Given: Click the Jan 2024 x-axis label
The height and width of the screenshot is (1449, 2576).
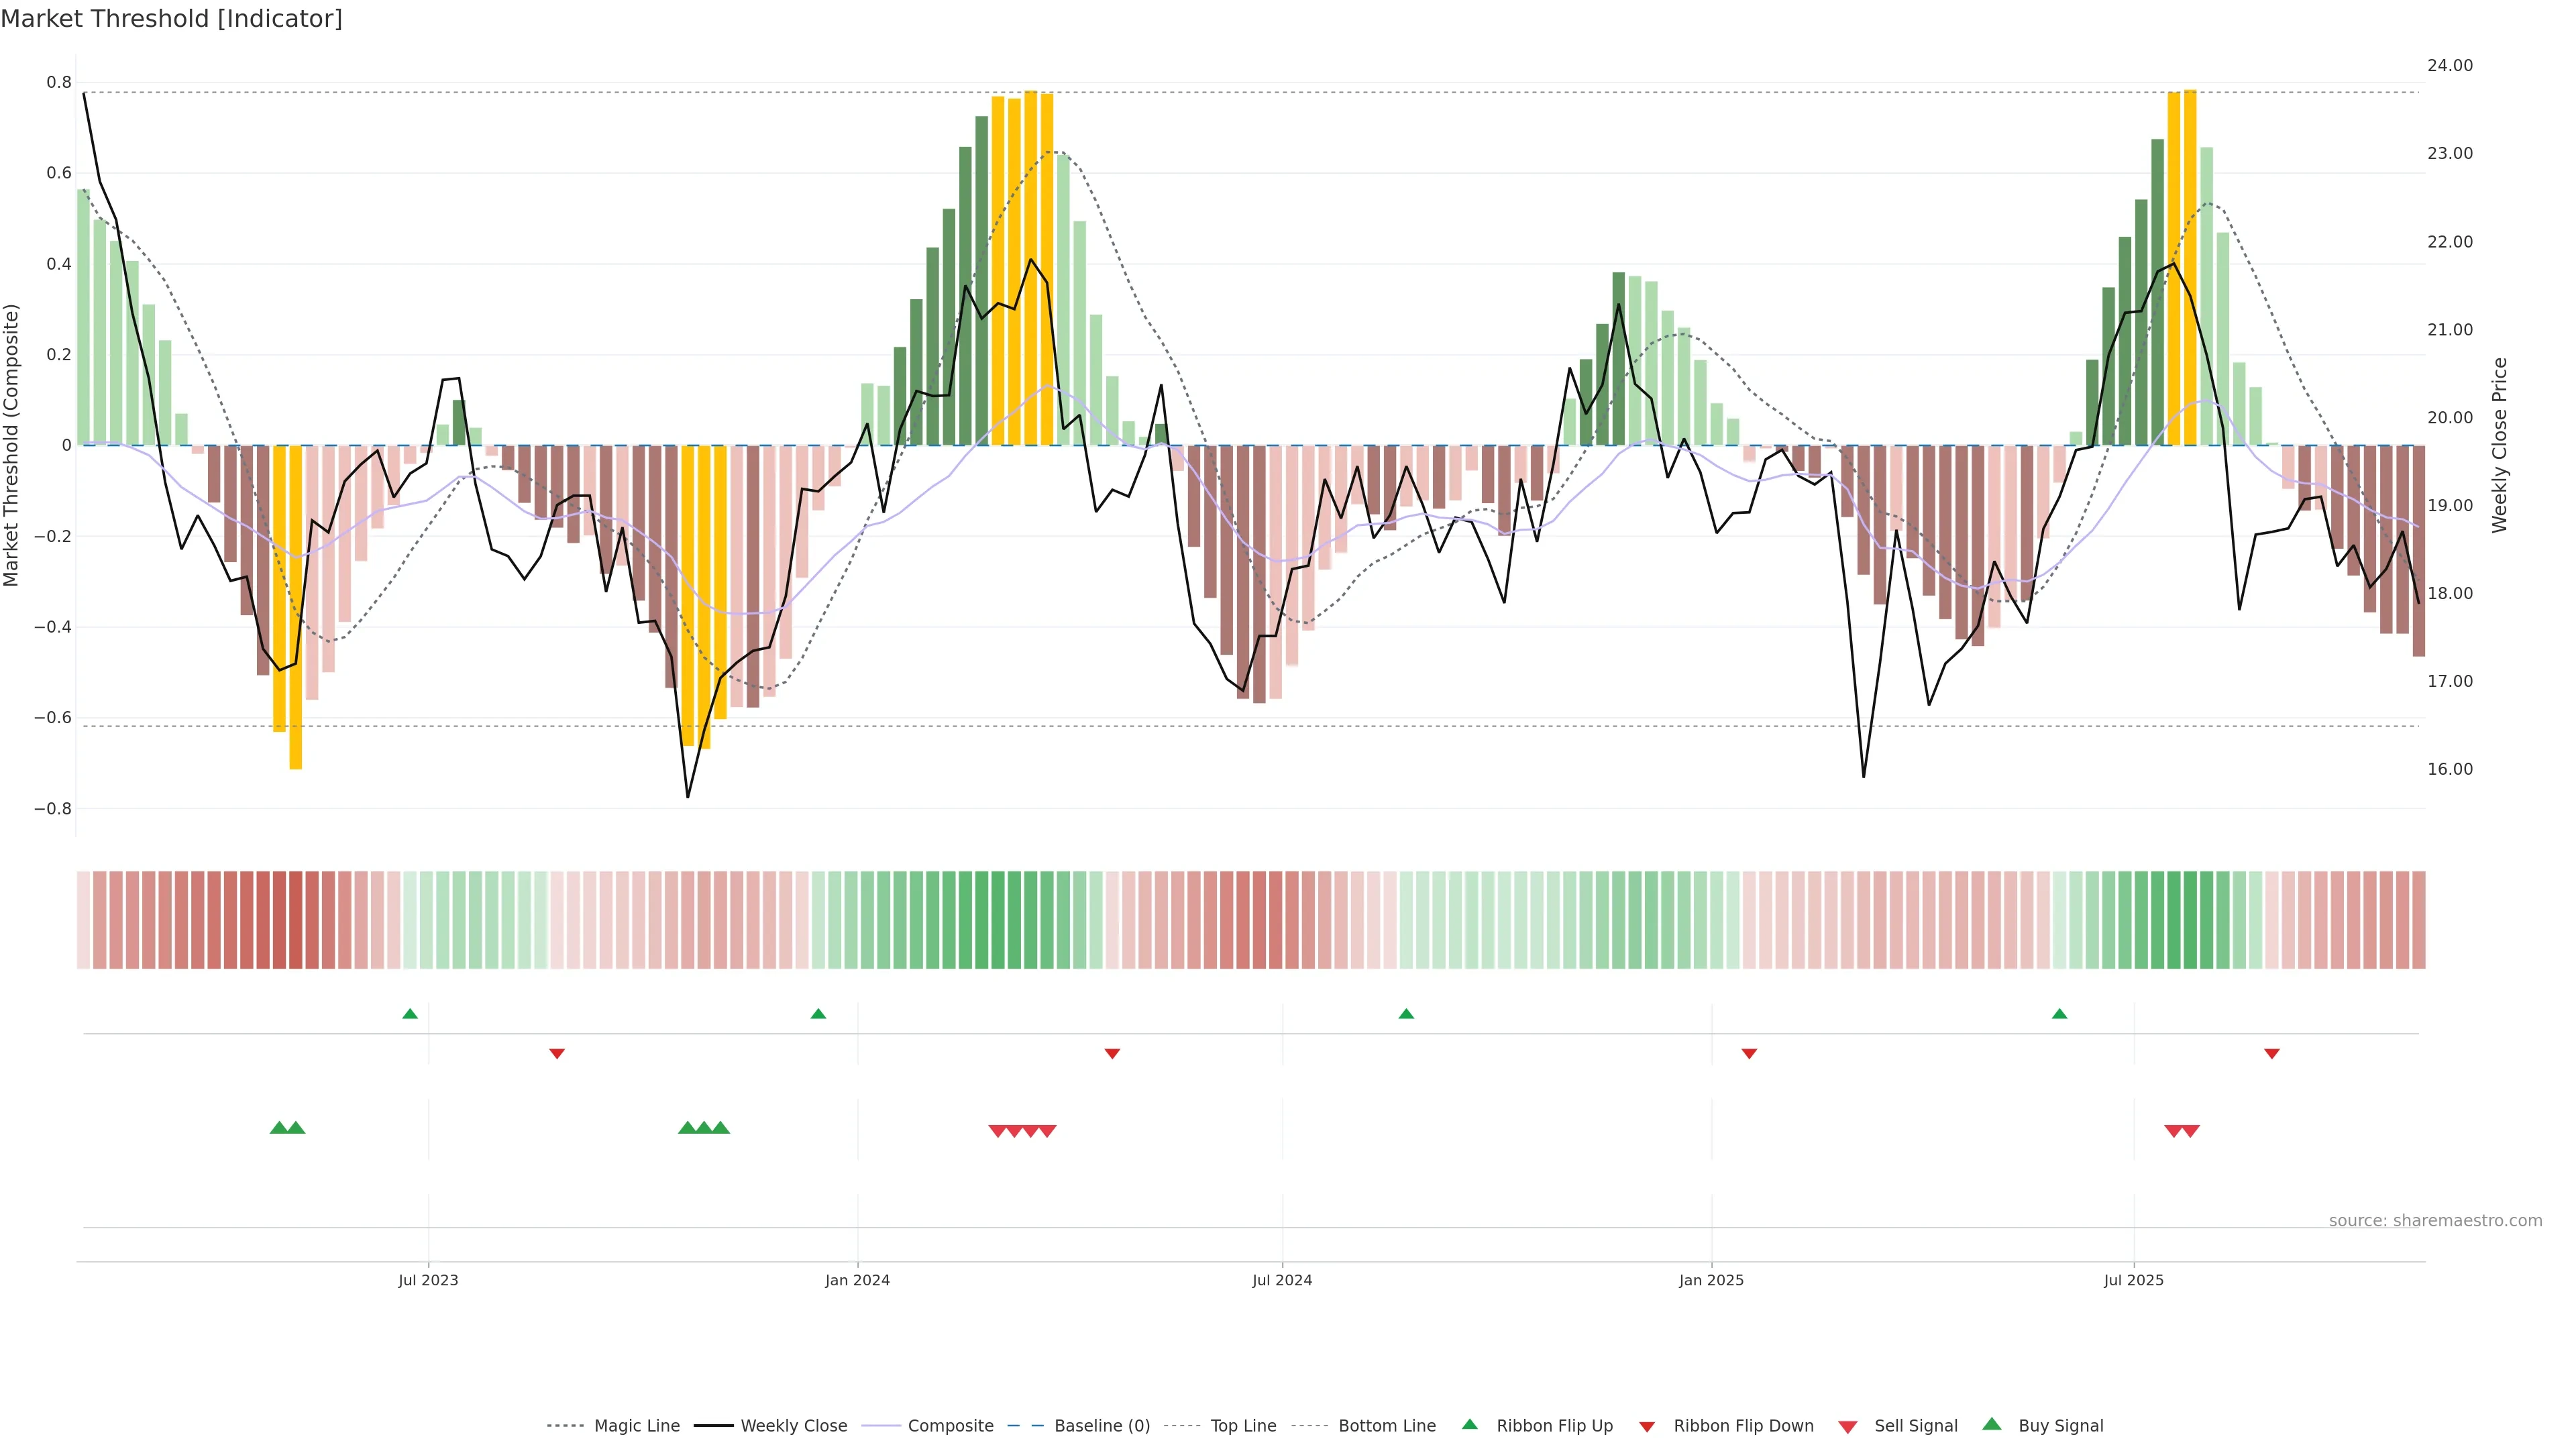Looking at the screenshot, I should coord(857,1280).
